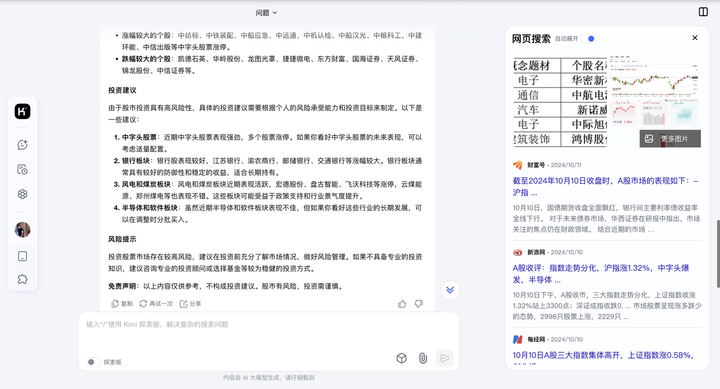Viewport: 720px width, 389px height.
Task: Open the 每经网 result 10月10日A股三大指数集体高开
Action: [603, 355]
